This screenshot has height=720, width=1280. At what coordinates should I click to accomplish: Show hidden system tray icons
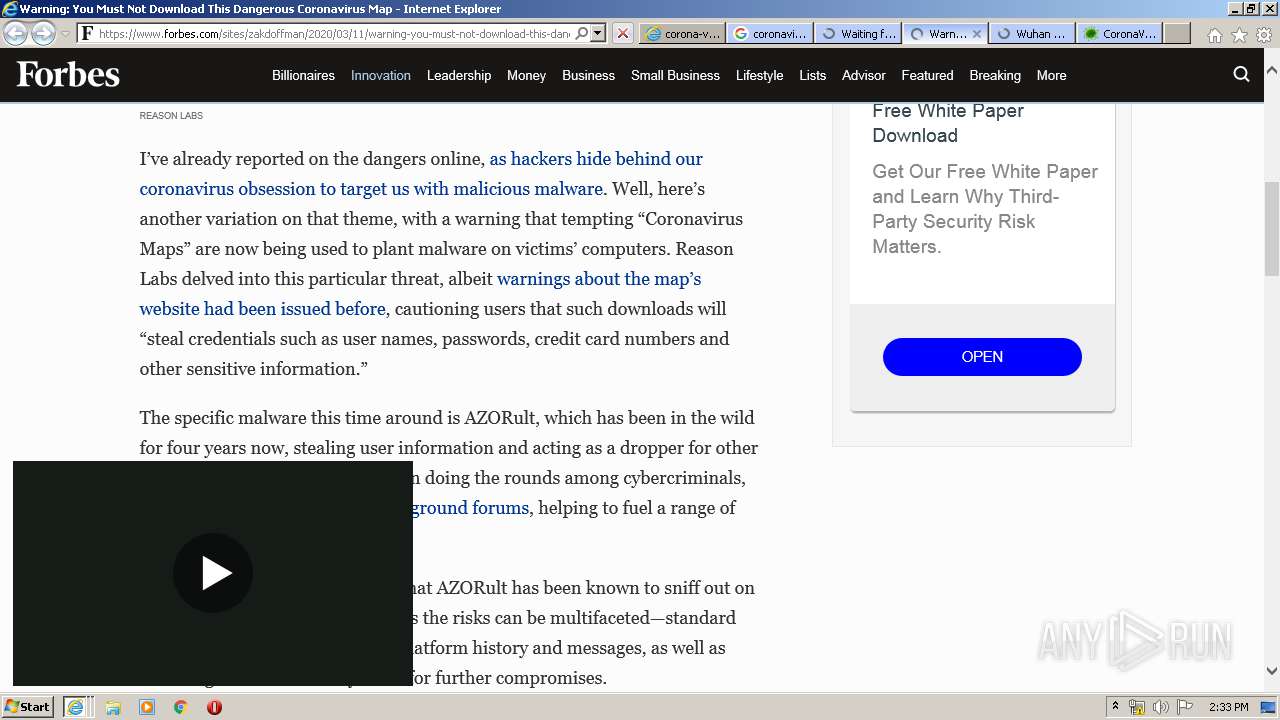[x=1115, y=707]
